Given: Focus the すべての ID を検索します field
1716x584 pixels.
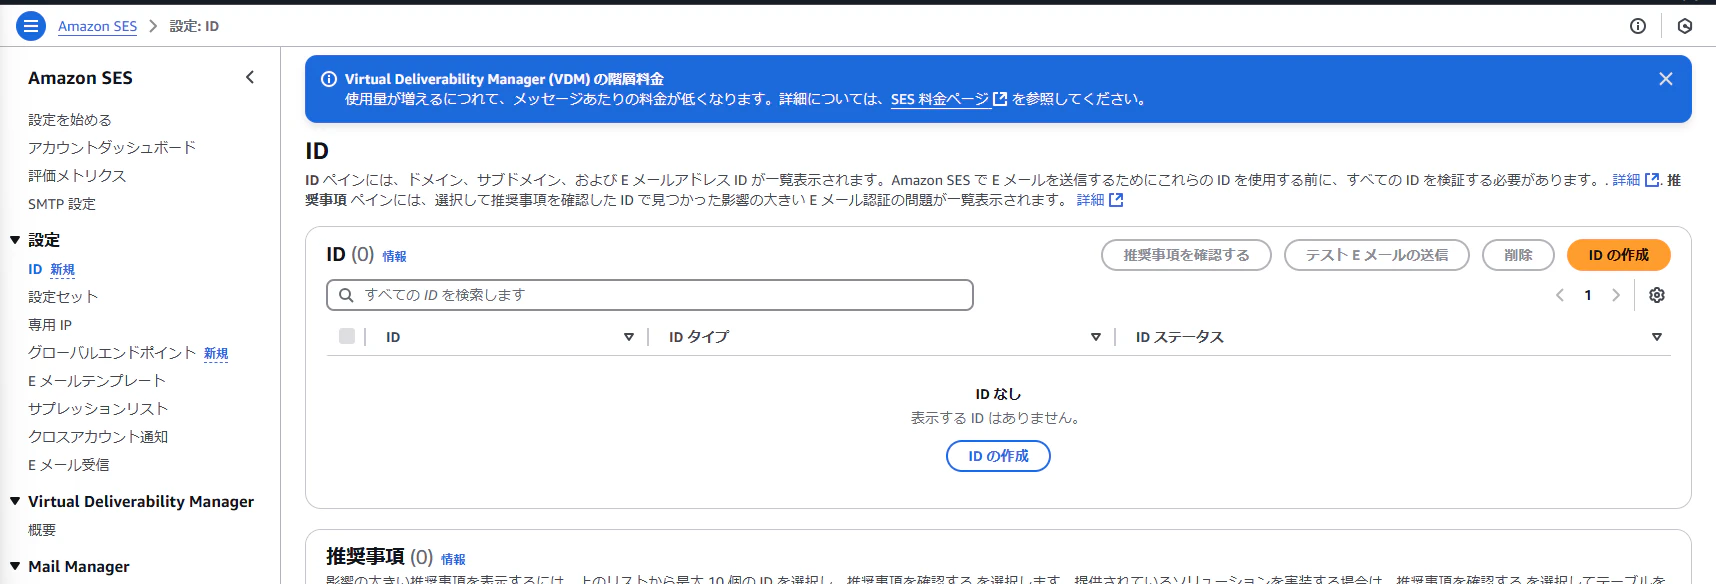Looking at the screenshot, I should pos(650,295).
